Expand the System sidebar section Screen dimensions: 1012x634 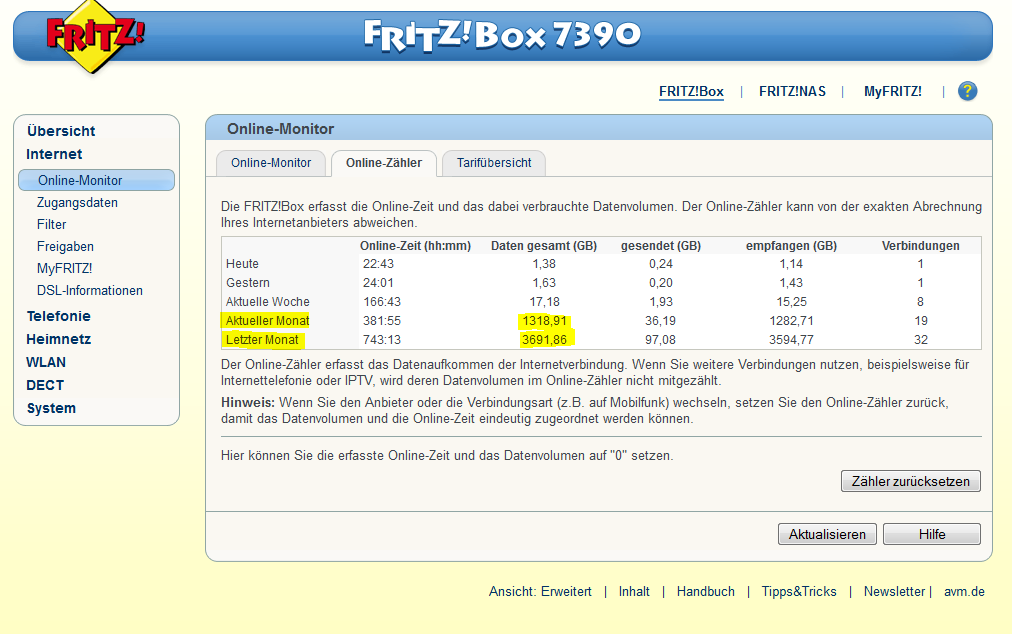click(51, 409)
